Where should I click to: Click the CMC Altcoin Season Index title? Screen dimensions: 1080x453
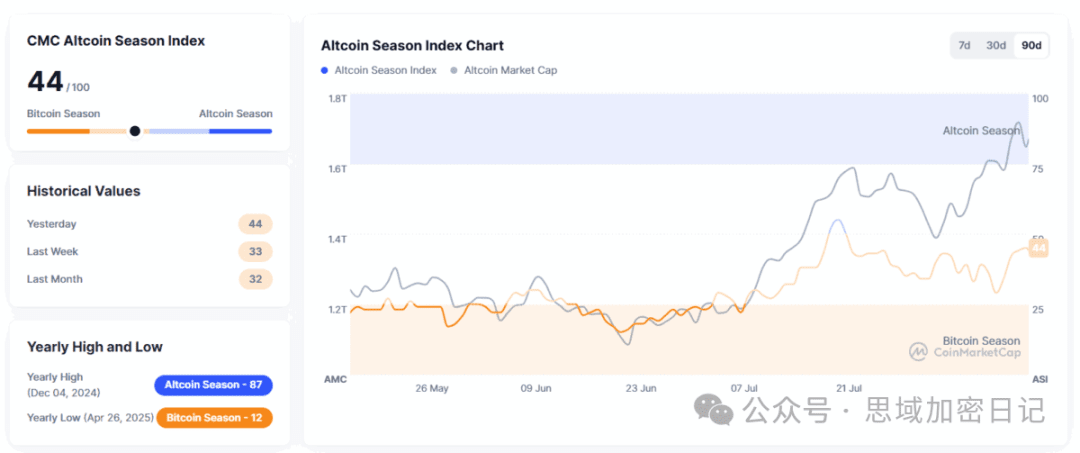(116, 41)
